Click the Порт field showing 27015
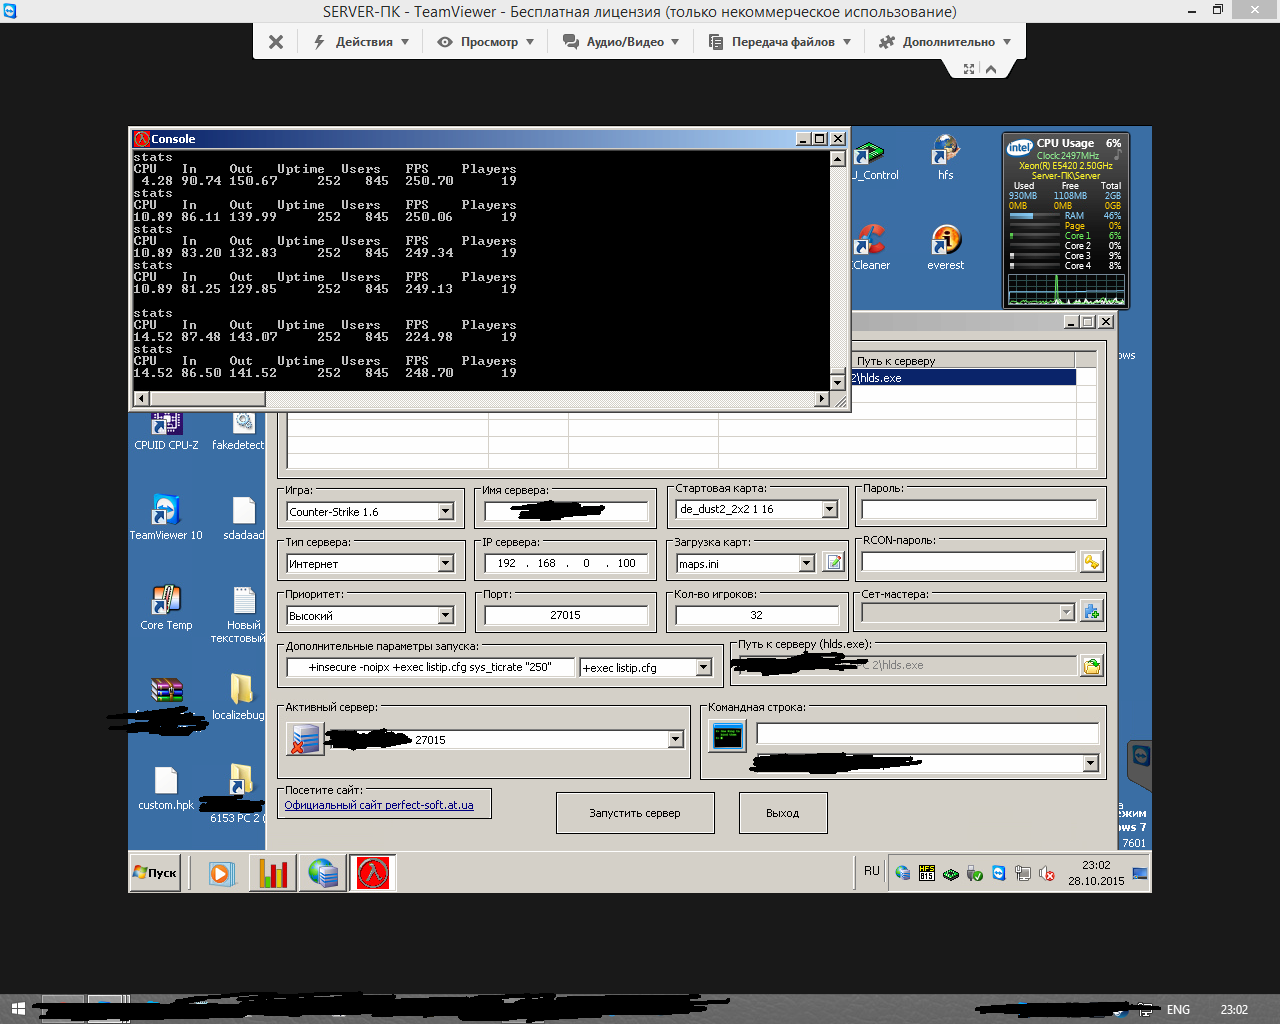This screenshot has width=1284, height=1024. 566,615
